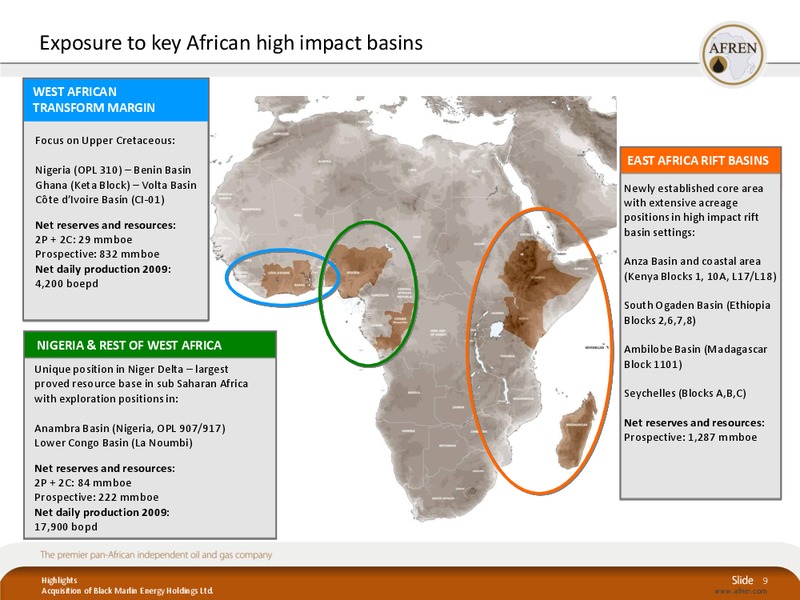Click highlighted Côte d'Ivoire region on the map

point(278,281)
